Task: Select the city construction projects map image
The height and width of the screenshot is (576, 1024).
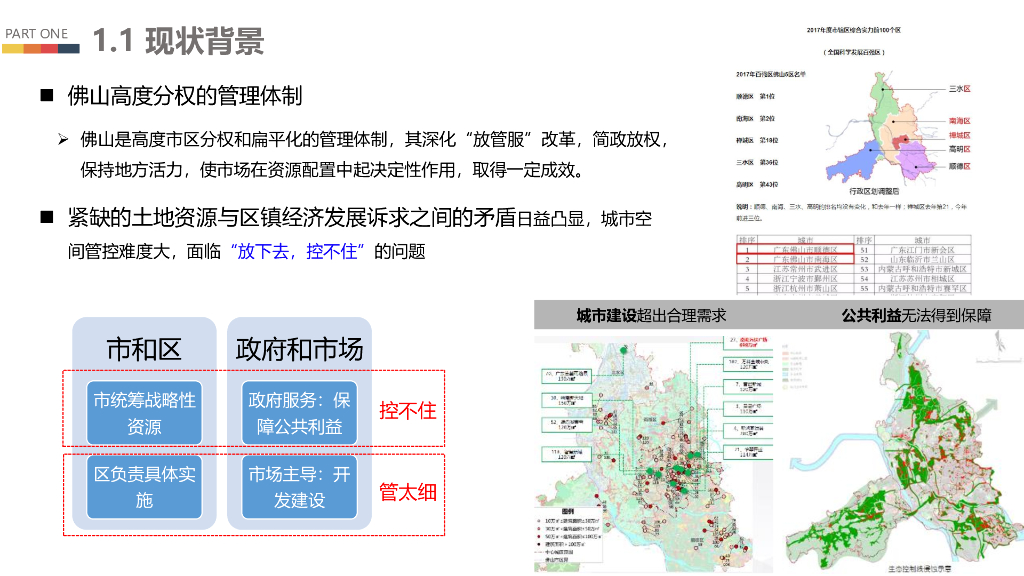Action: [653, 454]
